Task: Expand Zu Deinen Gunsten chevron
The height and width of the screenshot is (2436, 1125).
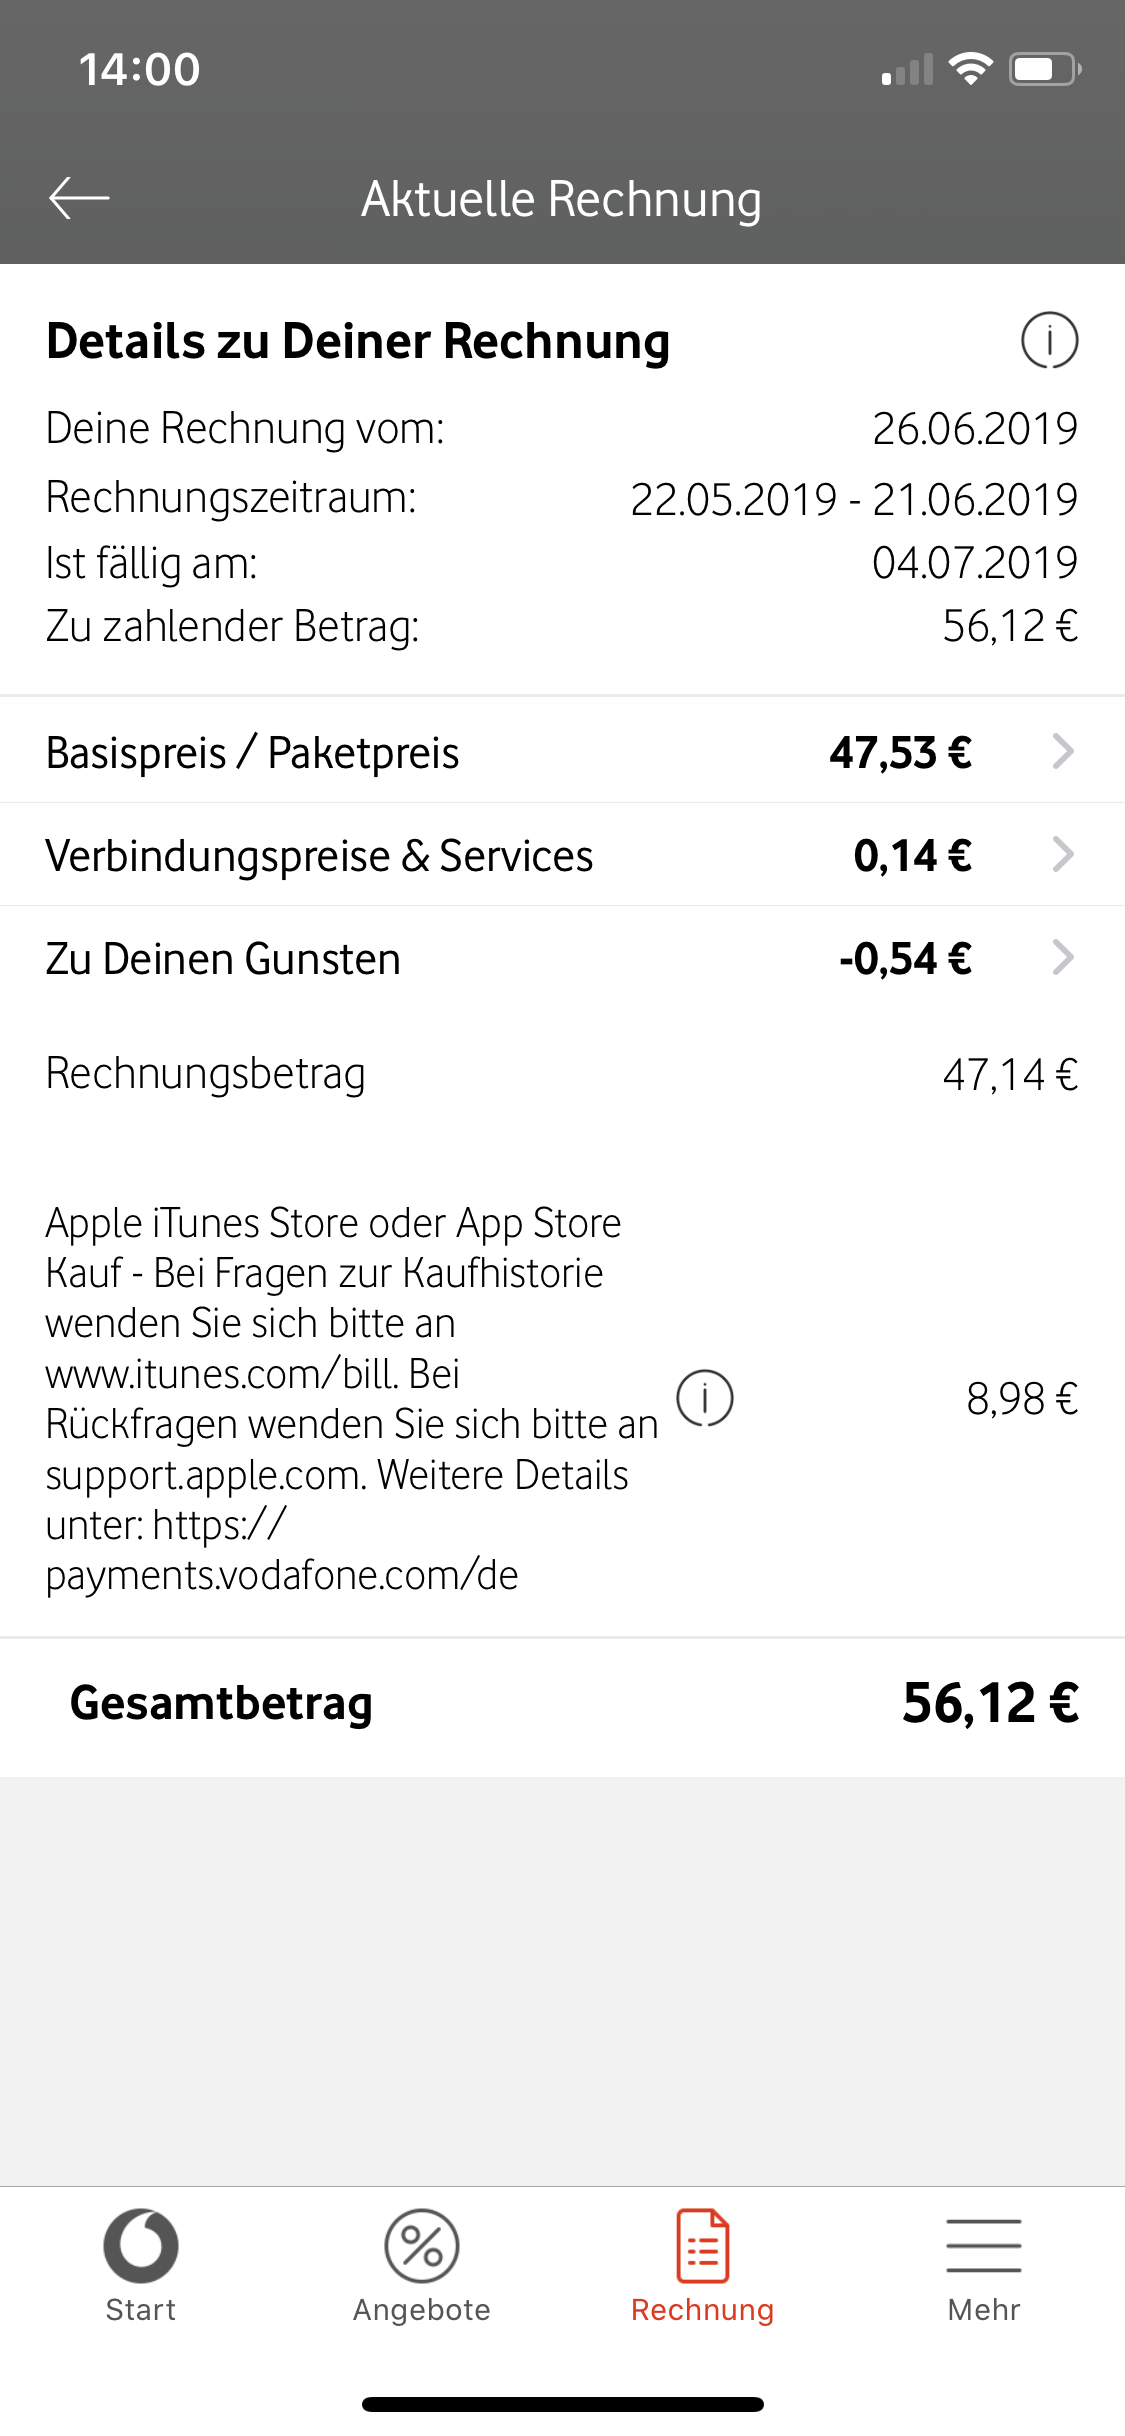Action: point(1063,957)
